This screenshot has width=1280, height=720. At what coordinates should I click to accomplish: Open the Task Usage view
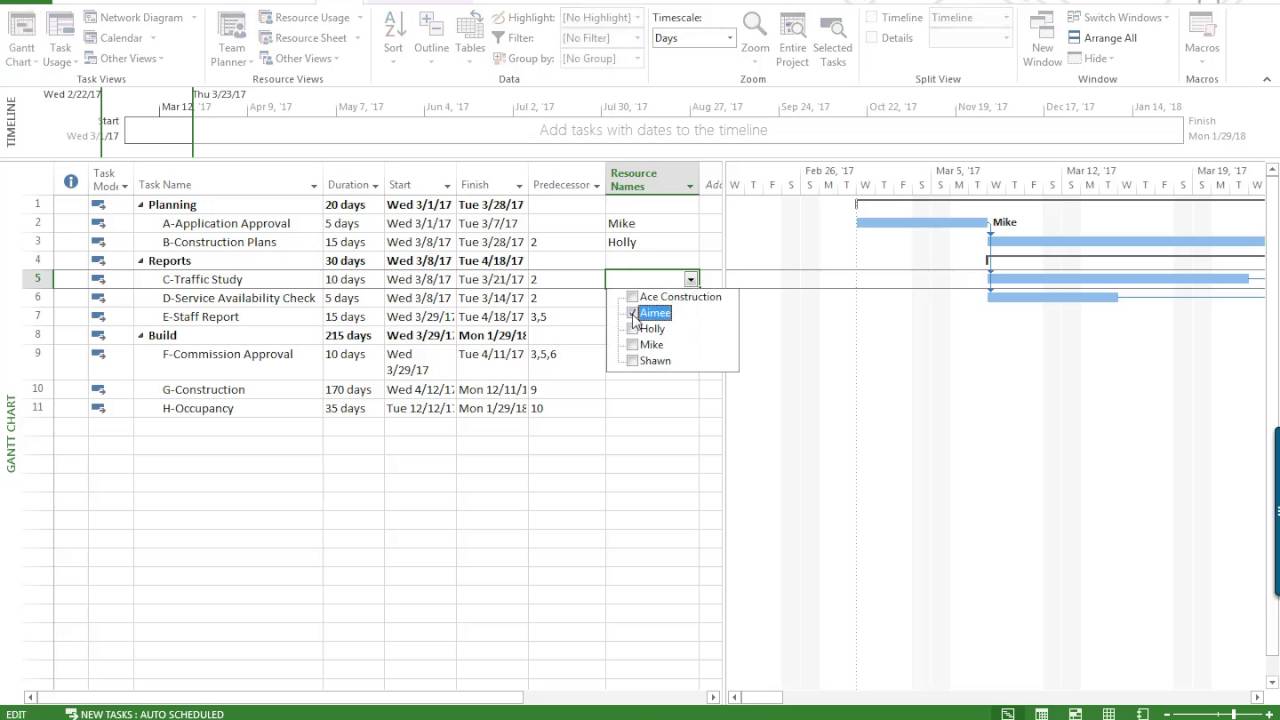pos(60,41)
